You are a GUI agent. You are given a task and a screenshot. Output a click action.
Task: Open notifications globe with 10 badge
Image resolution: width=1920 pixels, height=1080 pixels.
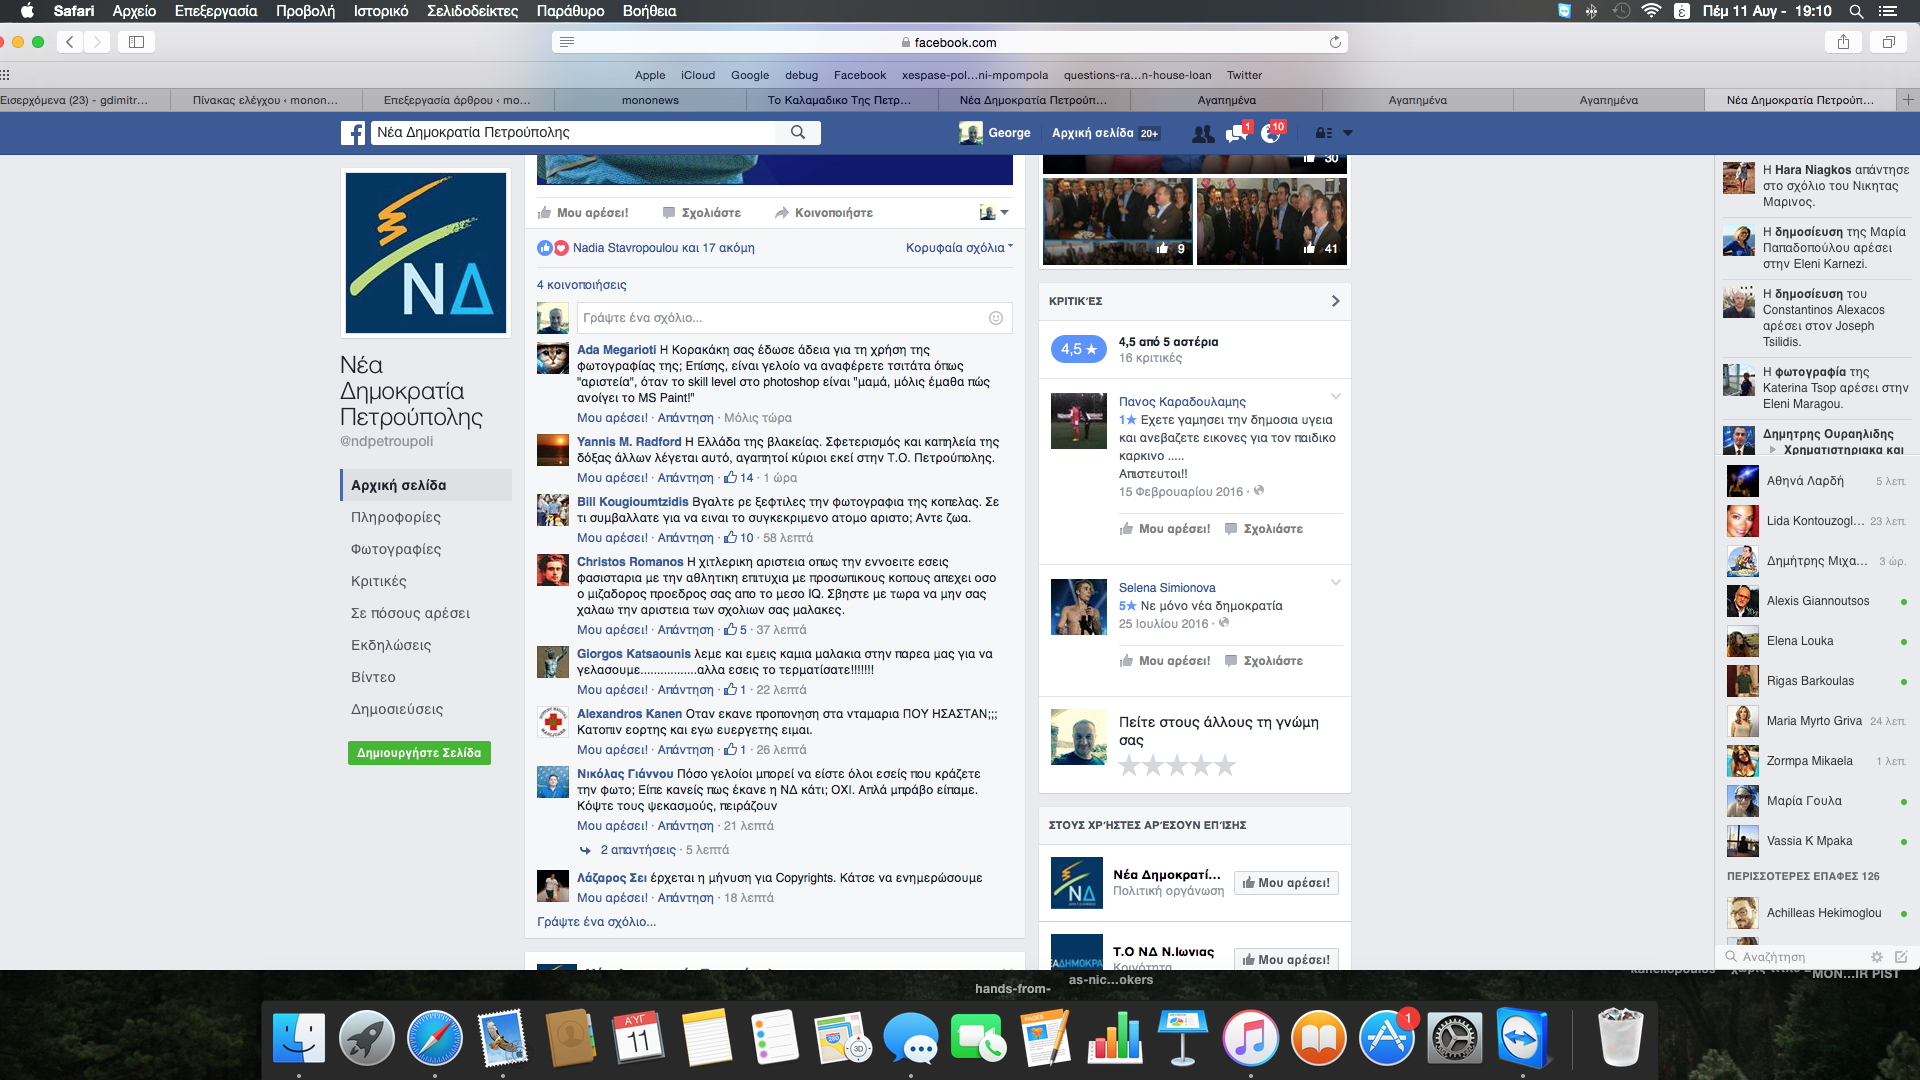tap(1271, 133)
